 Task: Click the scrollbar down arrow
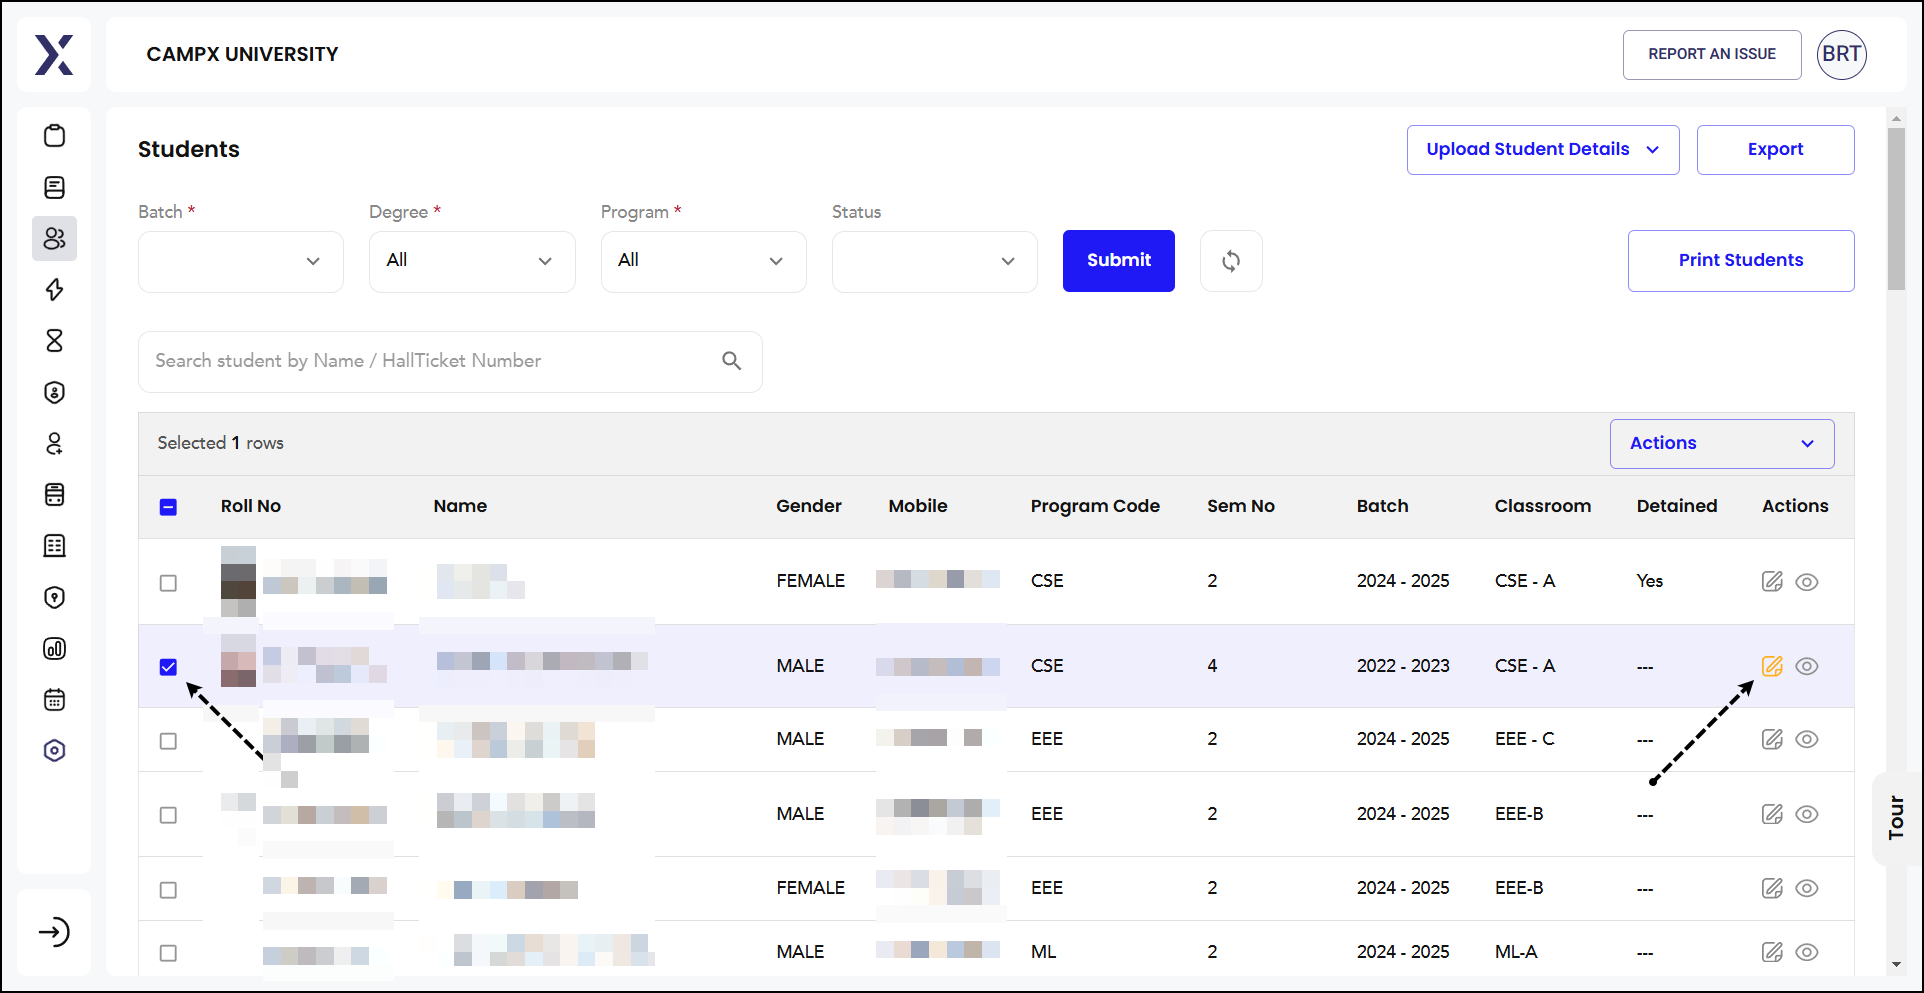1896,965
